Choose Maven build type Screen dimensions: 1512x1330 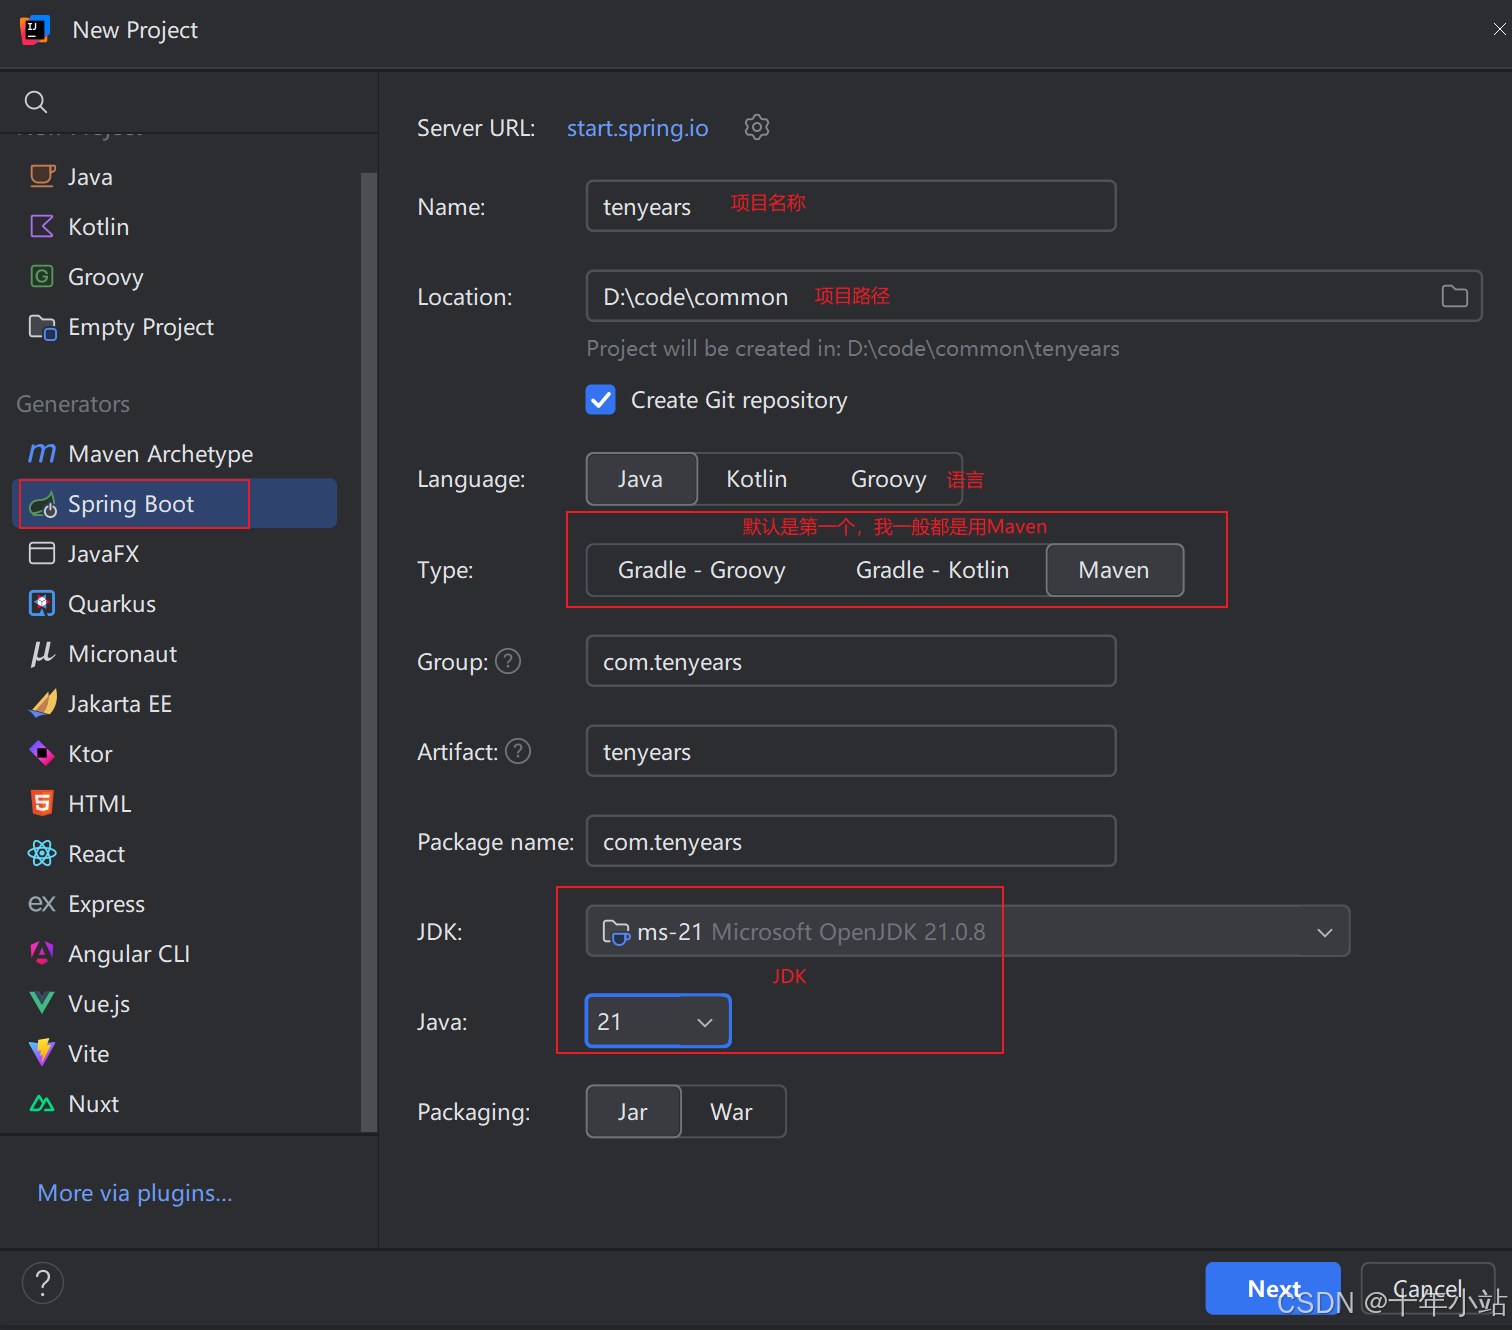tap(1115, 570)
